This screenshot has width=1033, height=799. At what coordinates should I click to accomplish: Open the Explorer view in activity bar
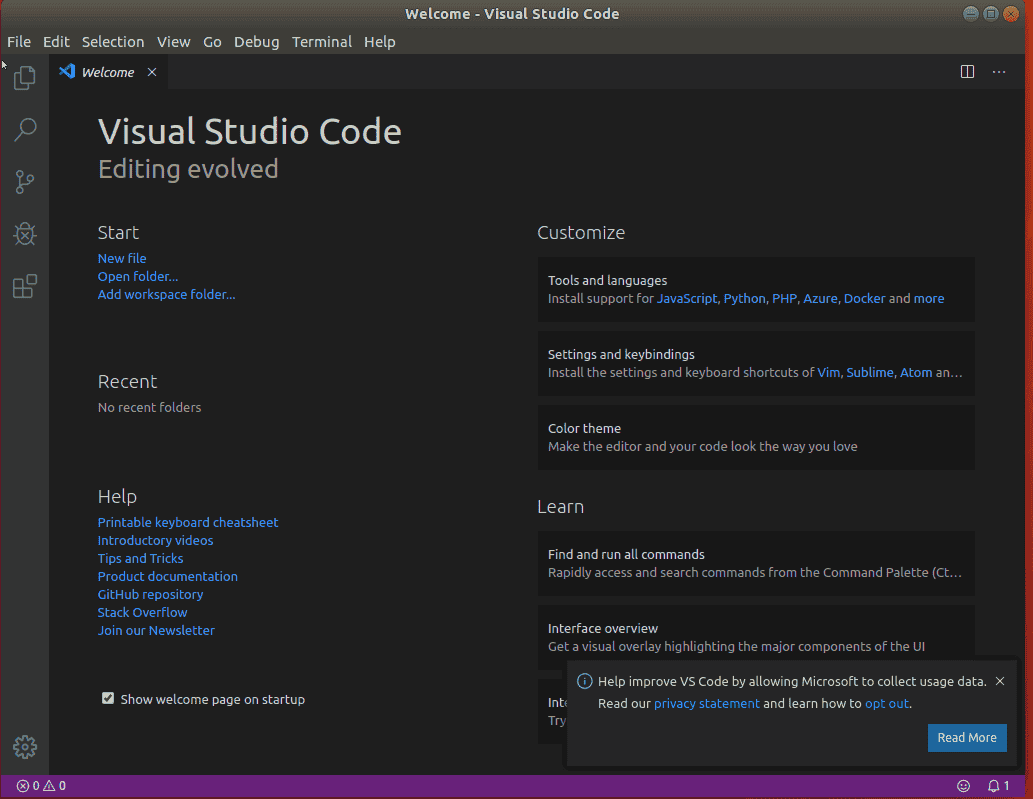24,78
